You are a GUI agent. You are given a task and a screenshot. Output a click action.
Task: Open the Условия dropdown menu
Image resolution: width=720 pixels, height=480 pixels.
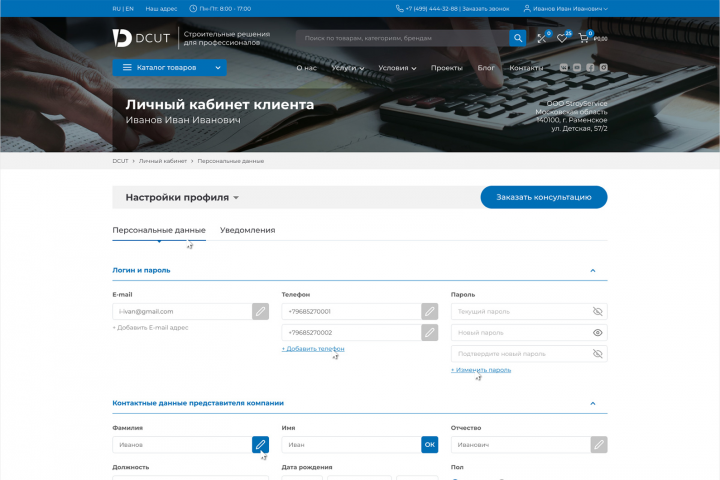[x=397, y=68]
